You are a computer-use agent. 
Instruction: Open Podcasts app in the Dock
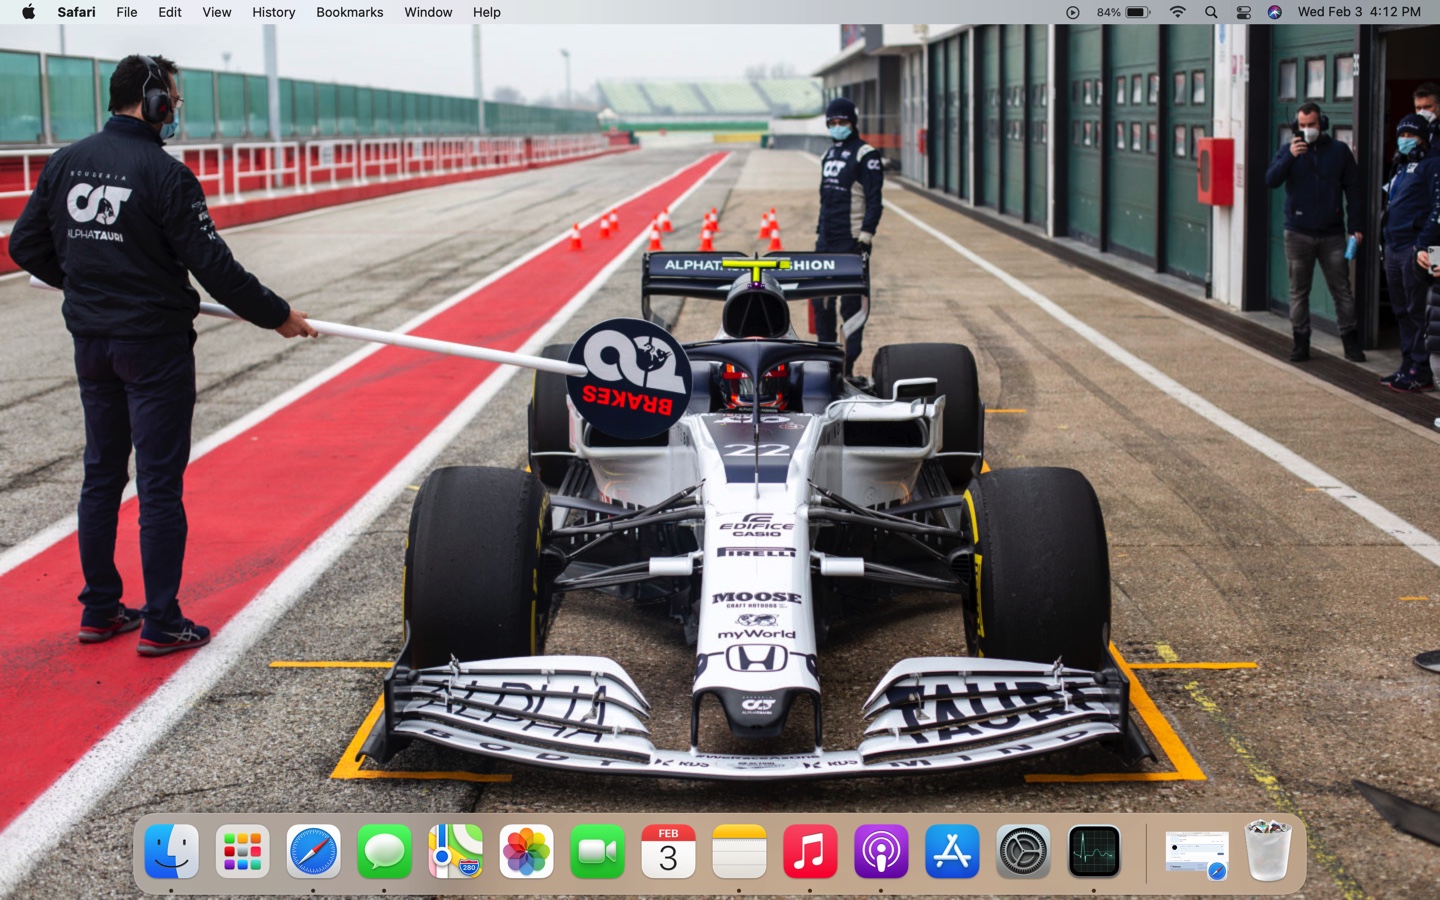(881, 852)
